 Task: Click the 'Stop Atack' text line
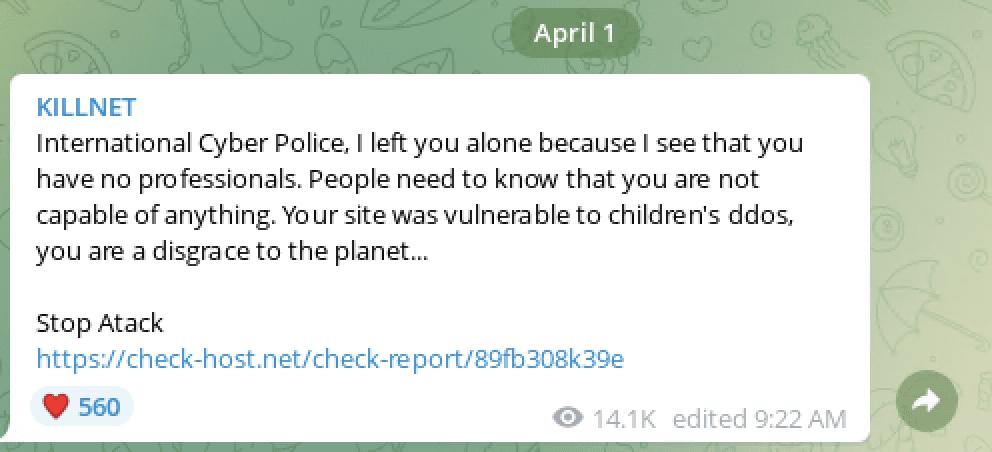coord(99,323)
